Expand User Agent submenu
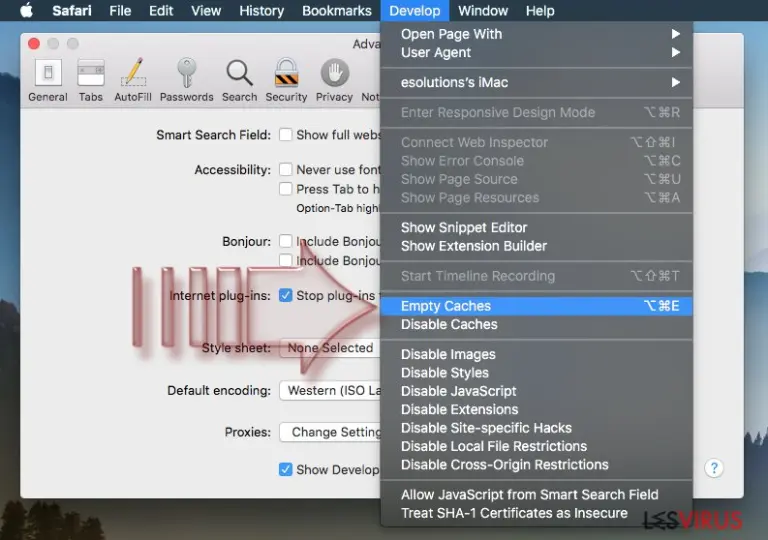Screen dimensions: 768x540 click(536, 52)
